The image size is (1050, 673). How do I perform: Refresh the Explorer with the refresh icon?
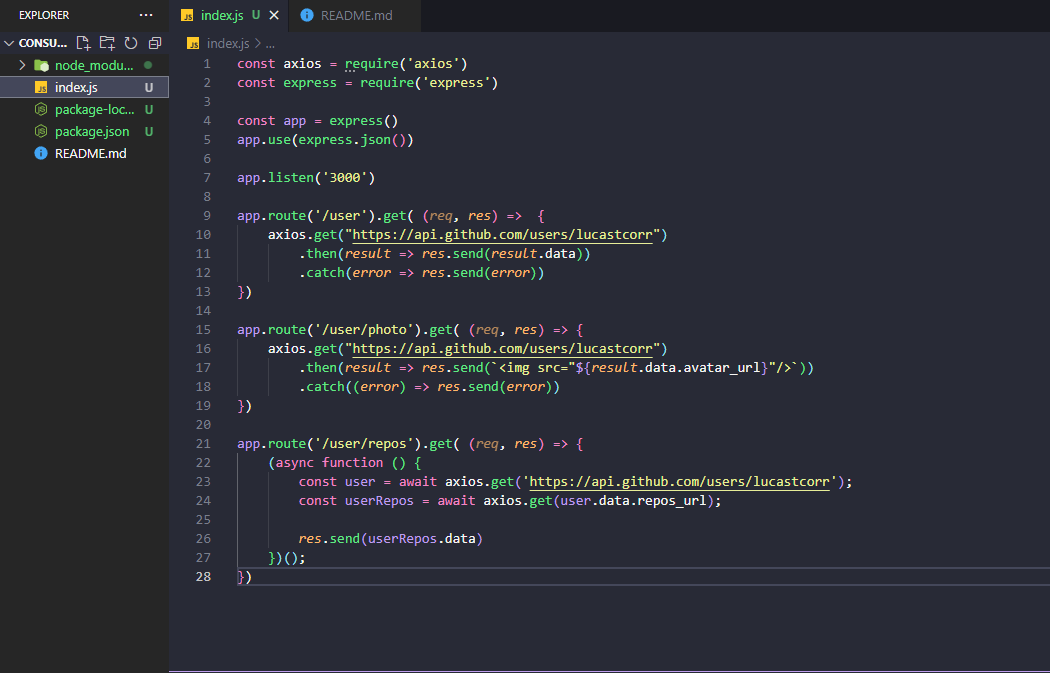pyautogui.click(x=129, y=43)
